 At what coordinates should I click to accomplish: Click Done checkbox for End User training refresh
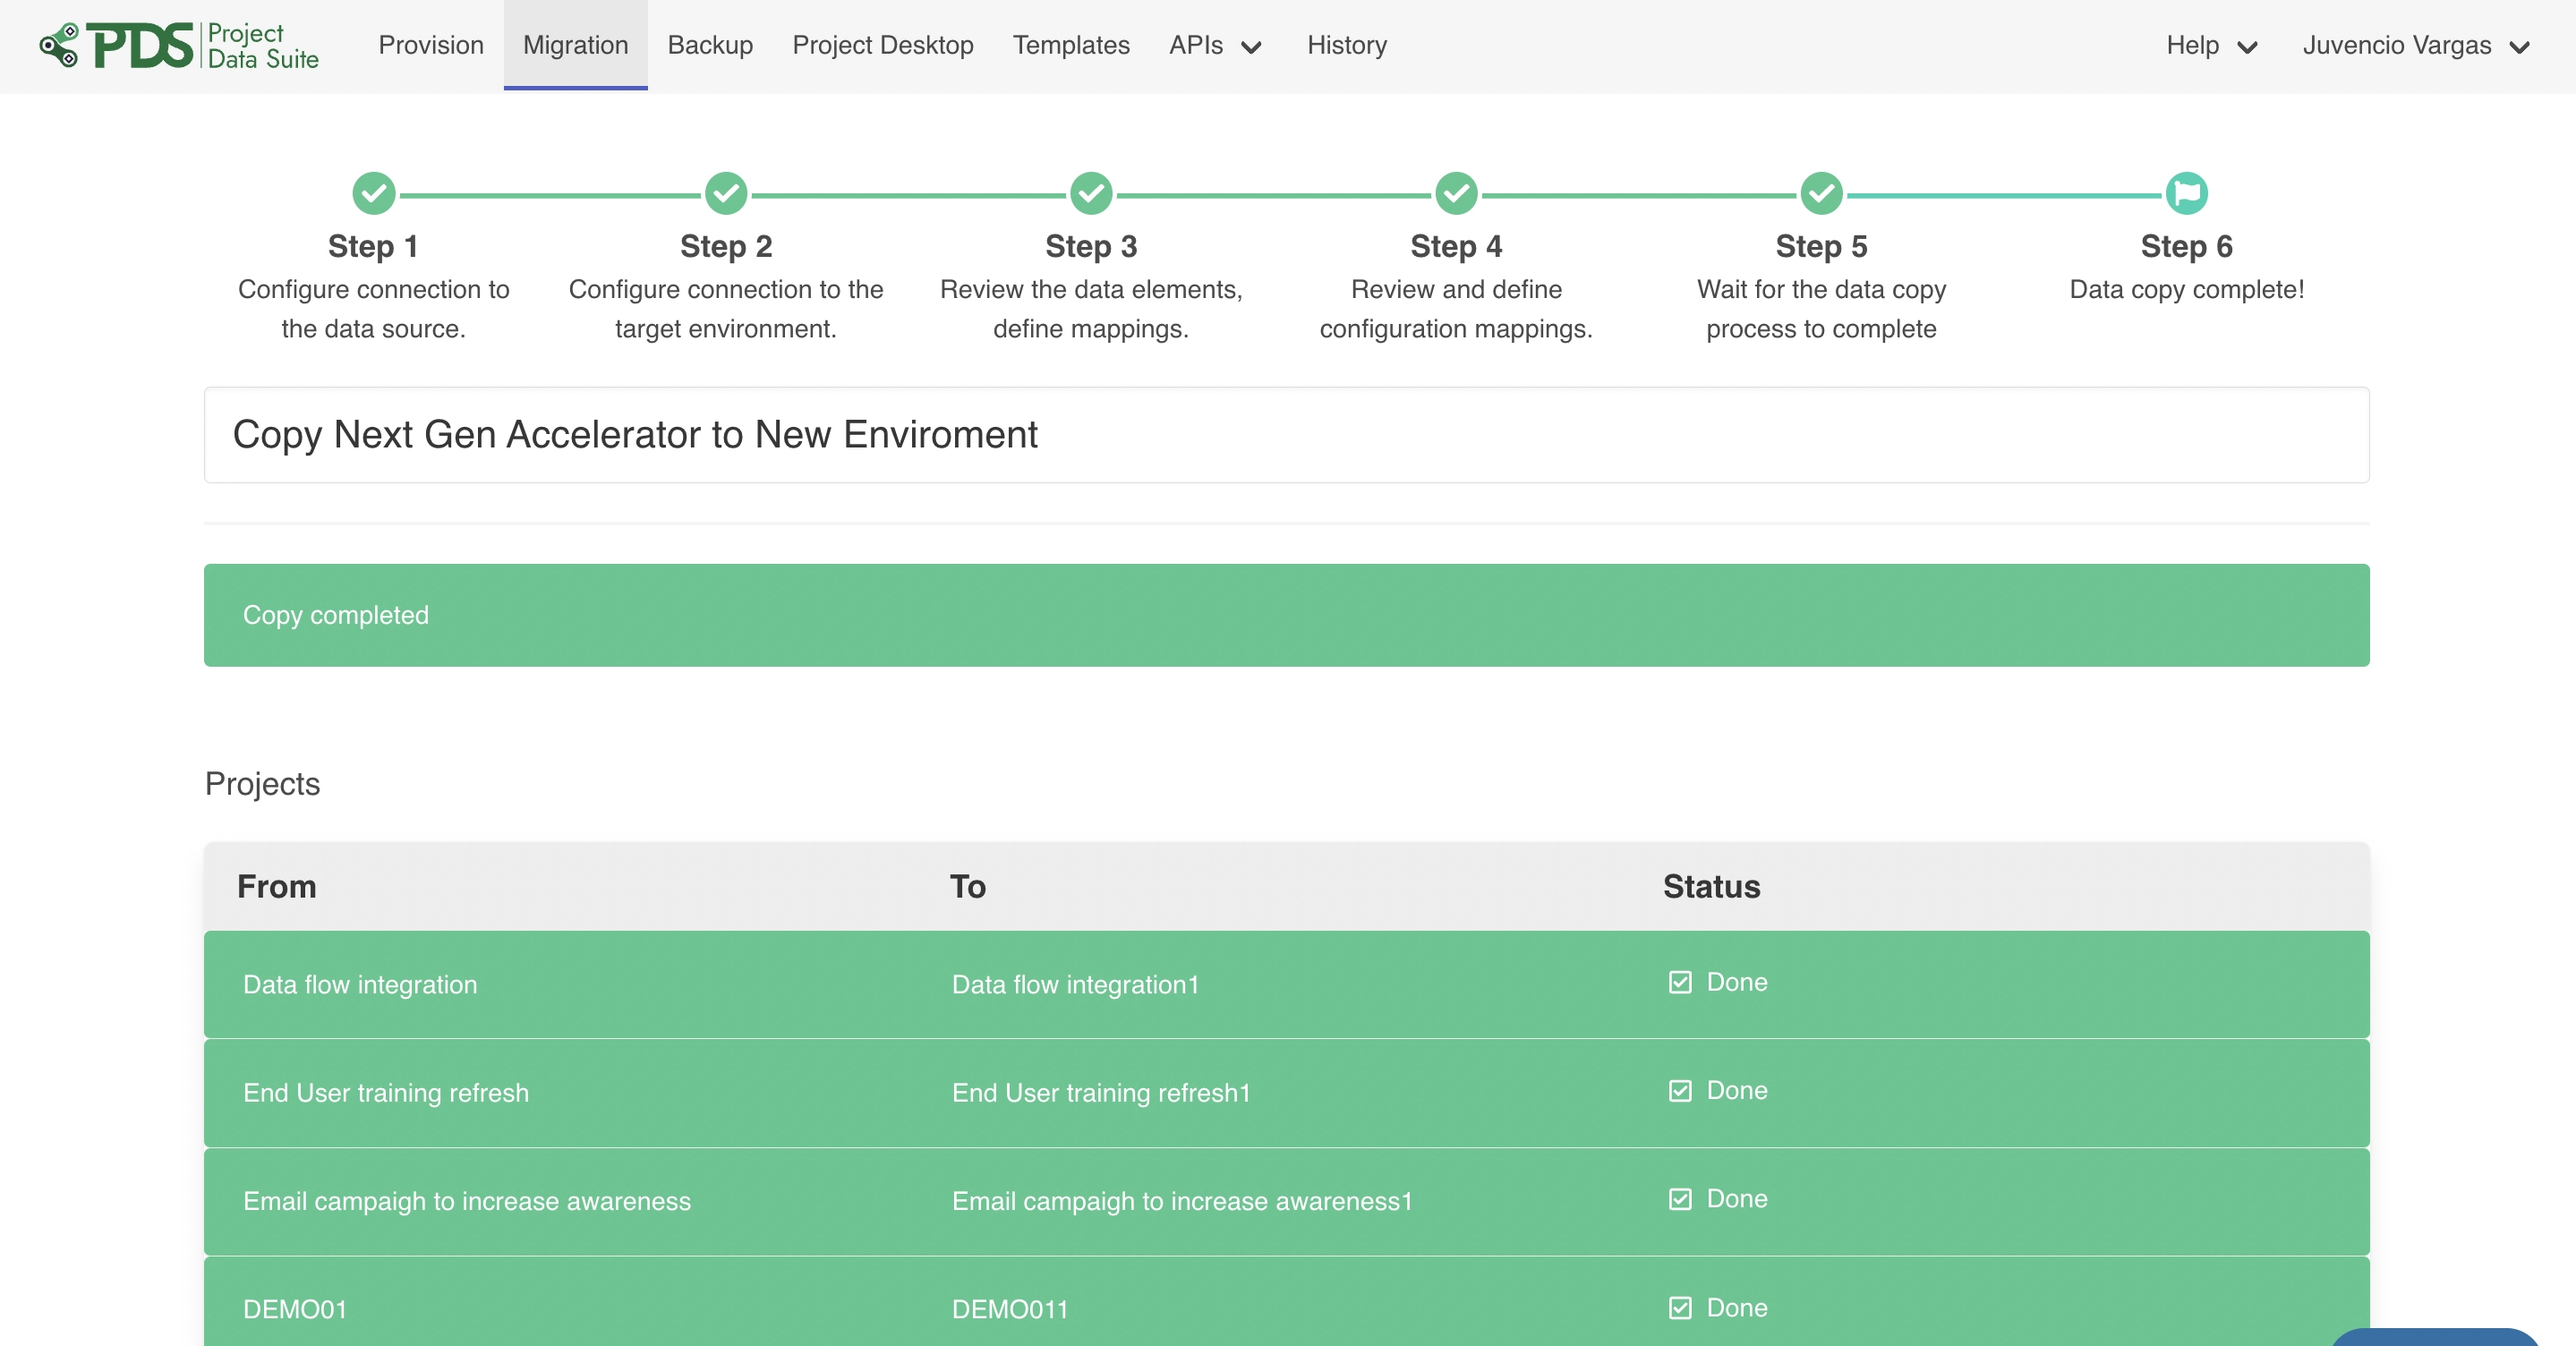pos(1680,1090)
